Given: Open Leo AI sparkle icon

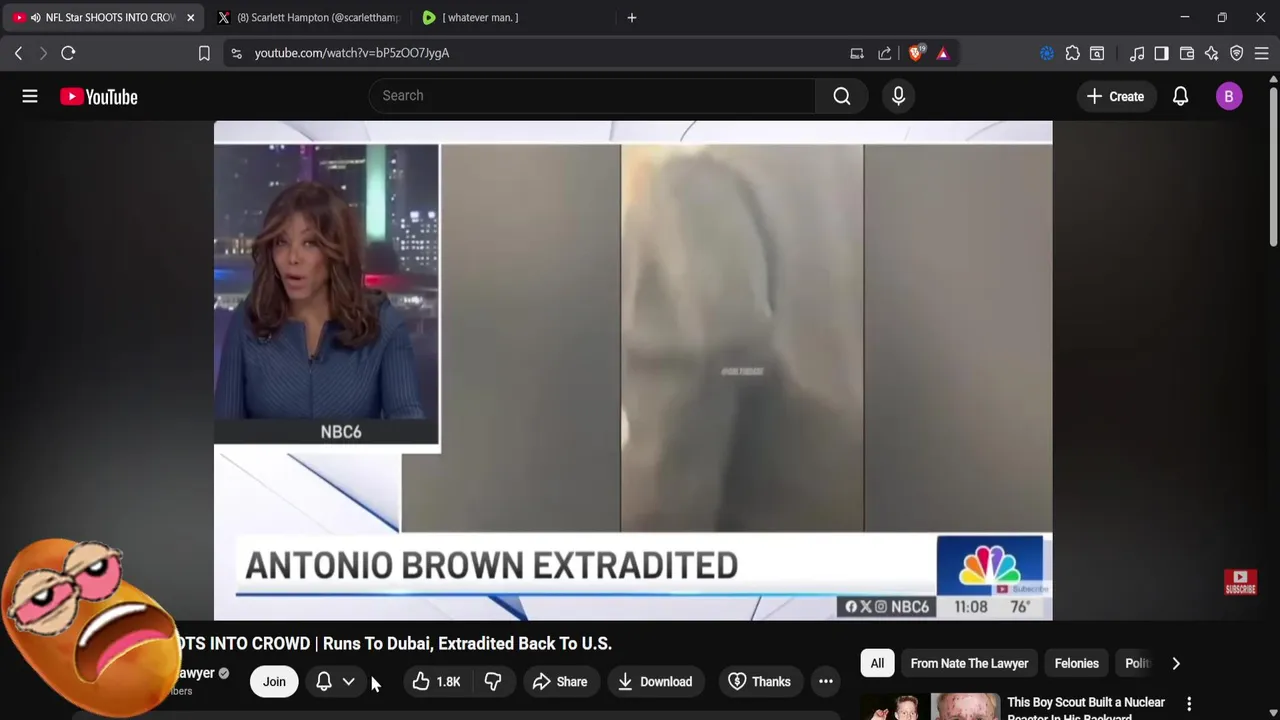Looking at the screenshot, I should point(1212,53).
